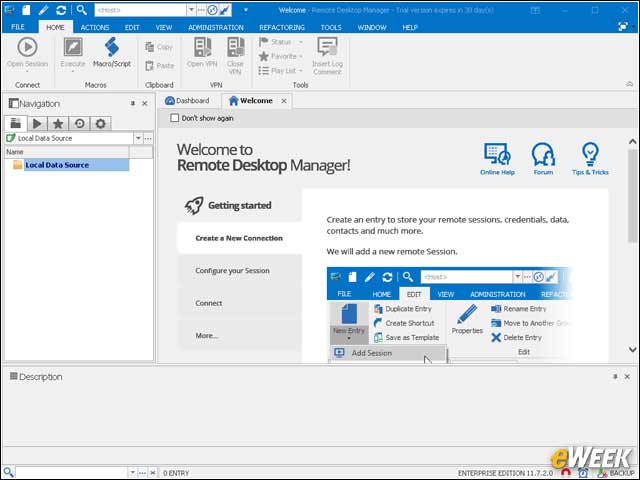Open the Tips & Tricks lightbulb icon
The height and width of the screenshot is (480, 640).
(x=590, y=154)
